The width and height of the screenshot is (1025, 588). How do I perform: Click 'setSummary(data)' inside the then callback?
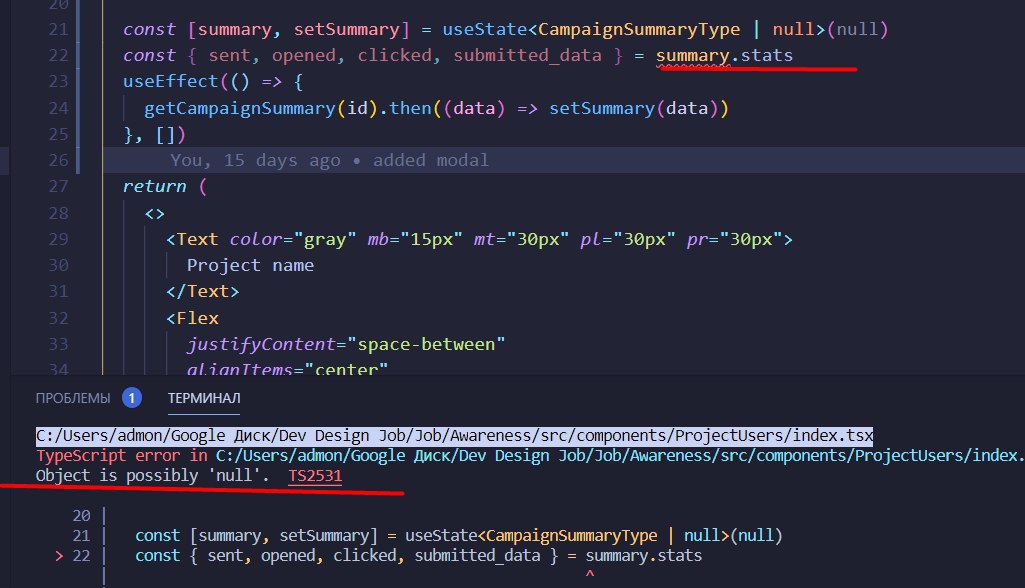click(x=634, y=108)
